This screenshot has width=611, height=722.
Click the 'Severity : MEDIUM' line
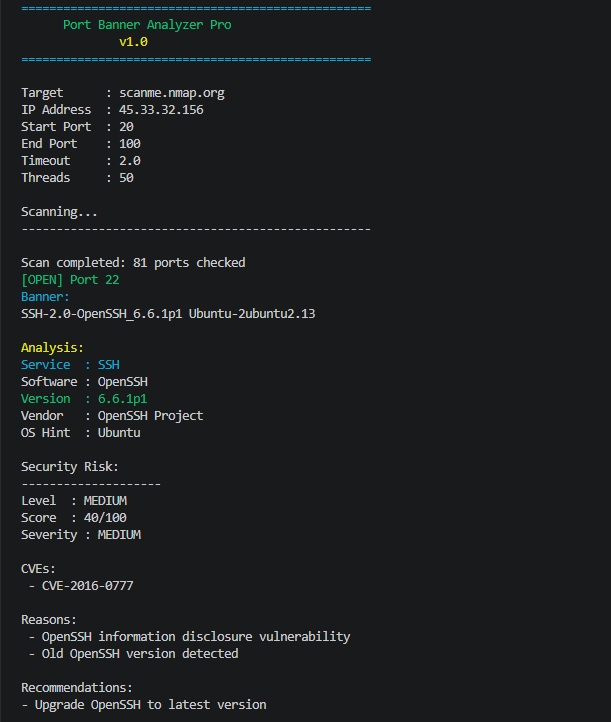click(81, 535)
